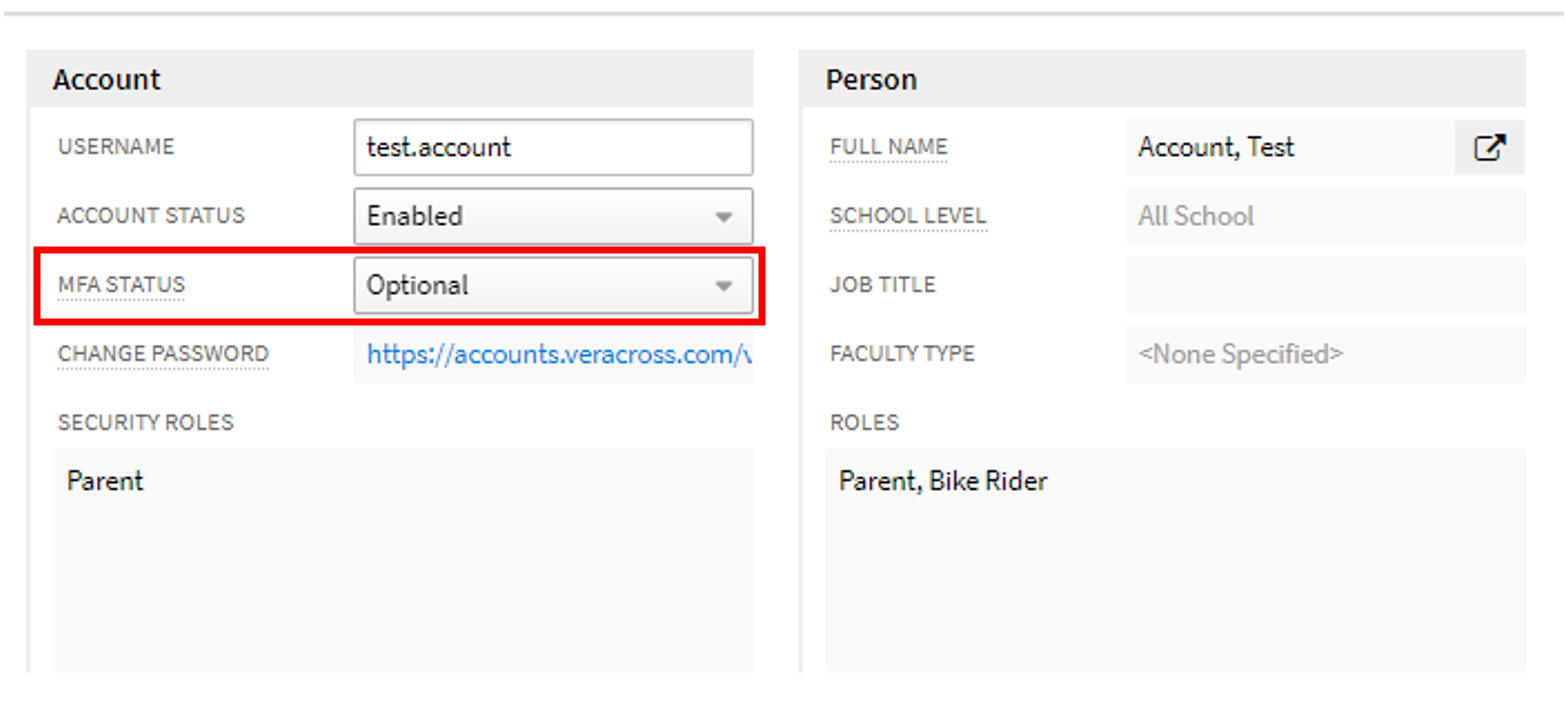This screenshot has height=708, width=1566.
Task: Click the open person record external link icon
Action: (1489, 147)
